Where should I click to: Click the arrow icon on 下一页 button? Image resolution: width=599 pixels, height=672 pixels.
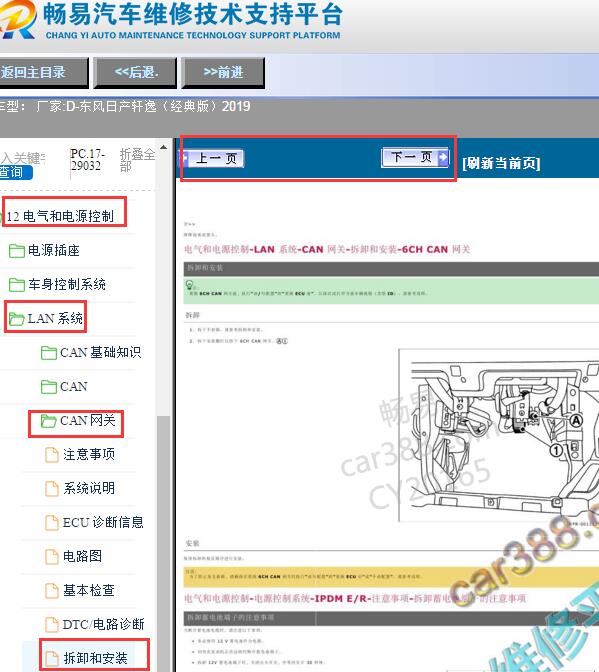click(x=443, y=157)
